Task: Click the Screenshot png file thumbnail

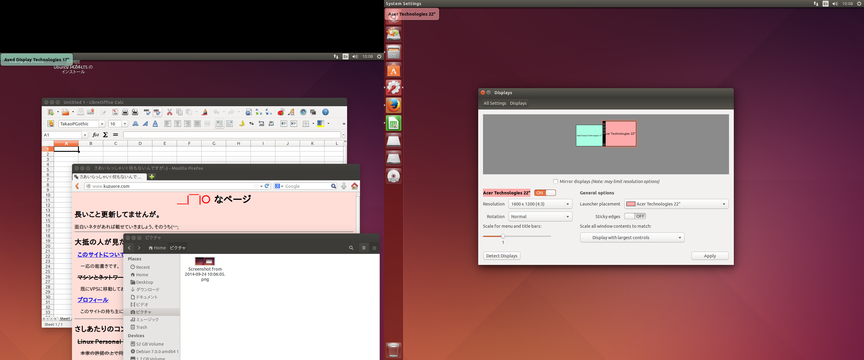Action: tap(204, 261)
